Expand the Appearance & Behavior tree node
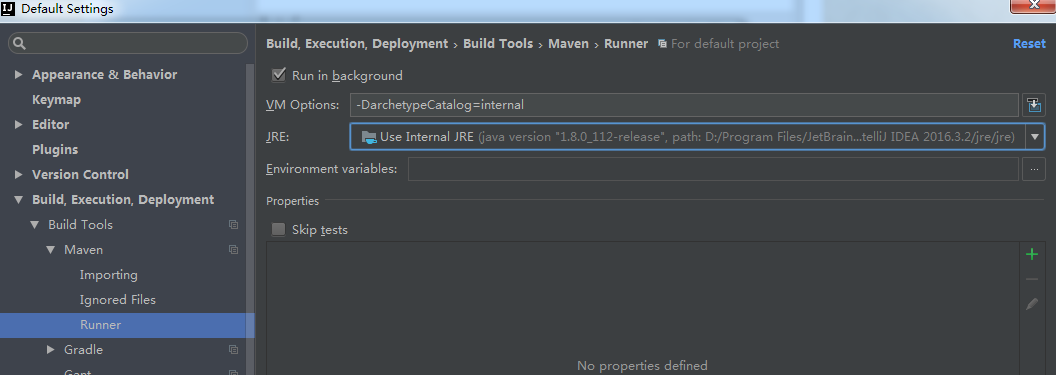 tap(19, 75)
